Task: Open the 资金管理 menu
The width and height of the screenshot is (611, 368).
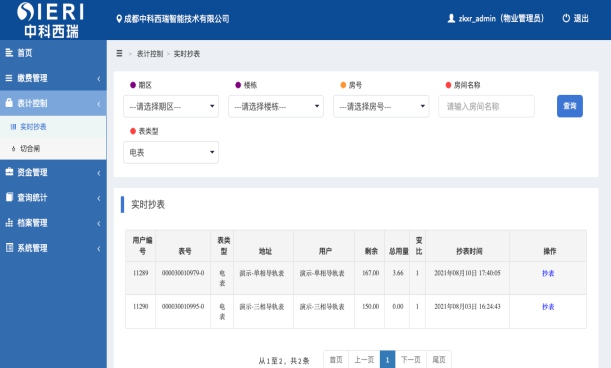Action: 53,172
